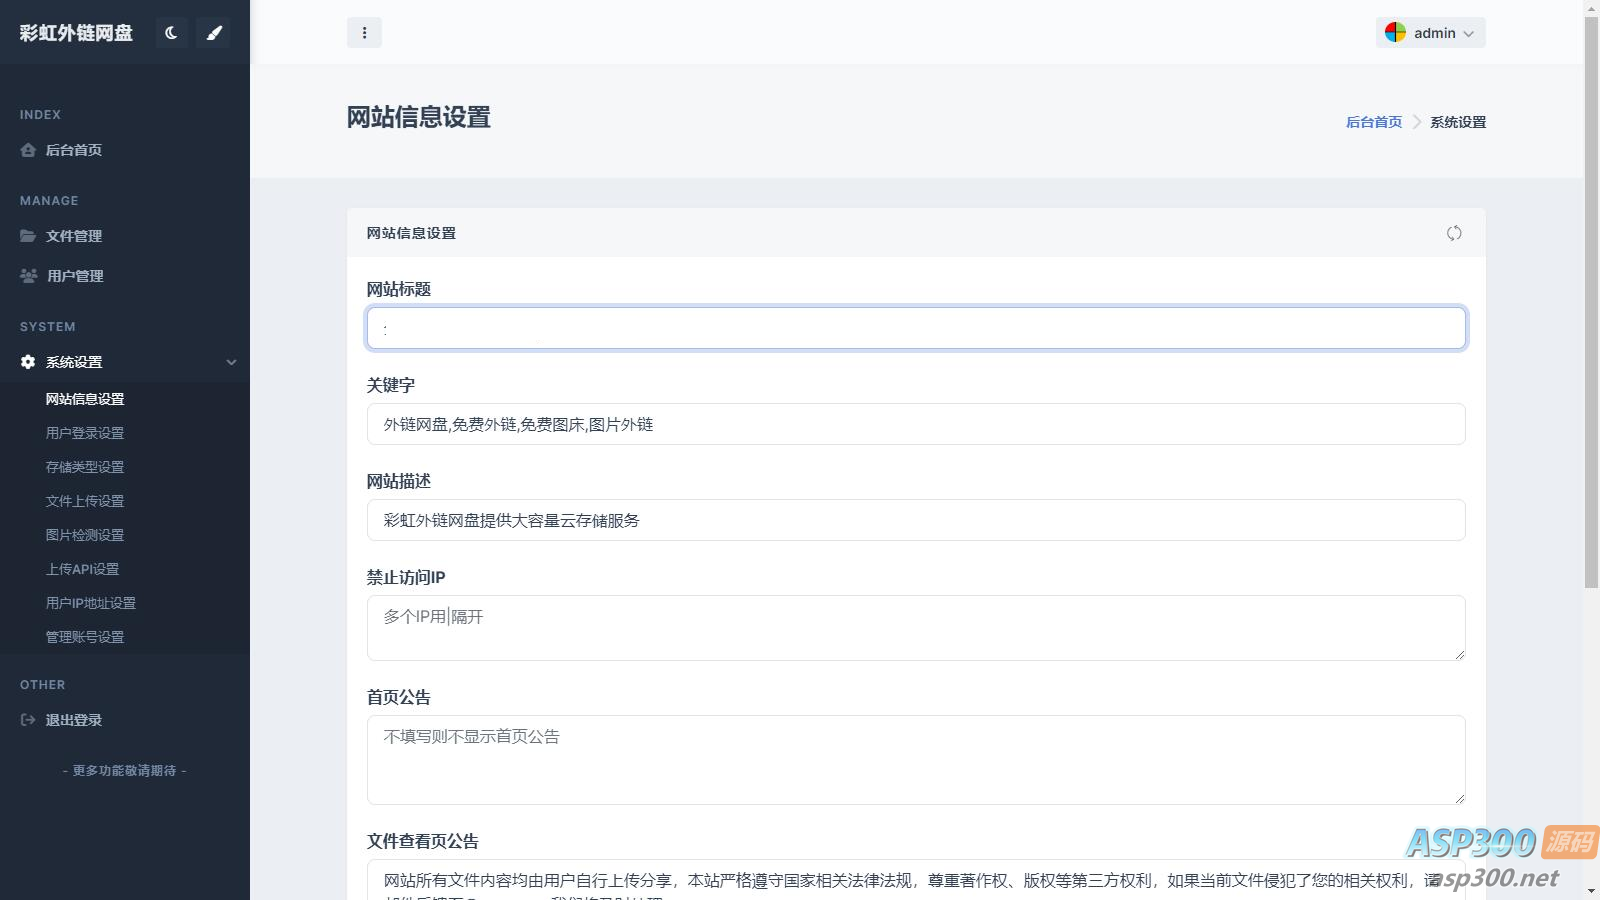Click the page vertical scrollbar
The image size is (1600, 900).
1591,300
